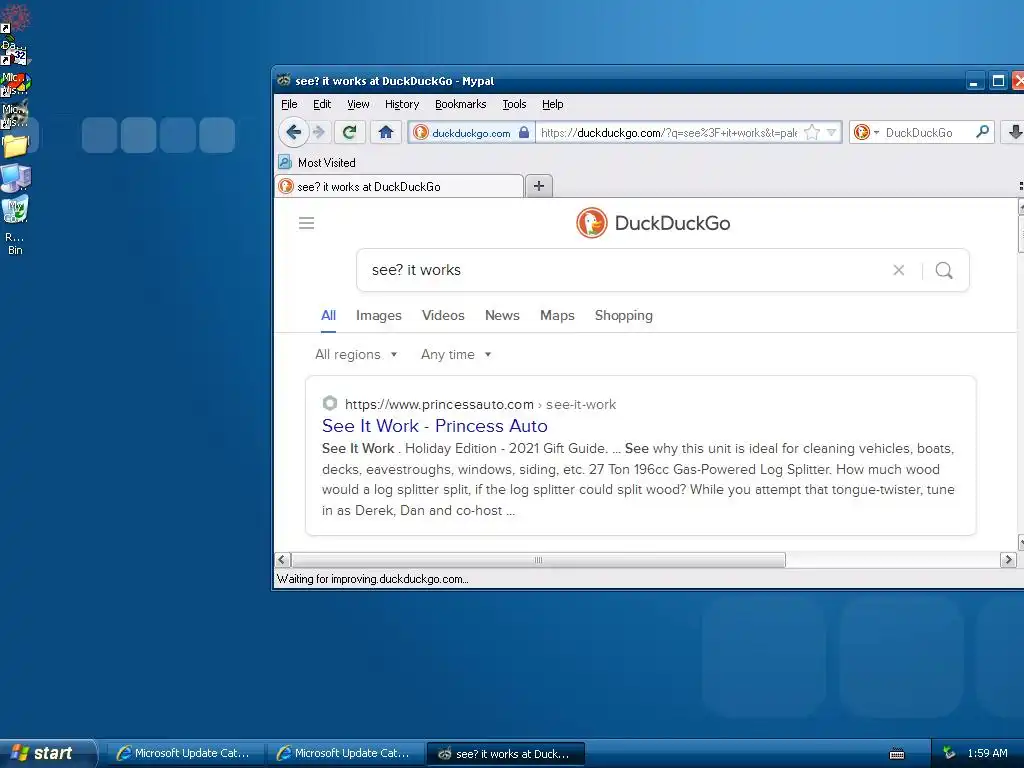Screen dimensions: 1024x768
Task: Submit search with DuckDuckGo magnifier icon
Action: coord(944,270)
